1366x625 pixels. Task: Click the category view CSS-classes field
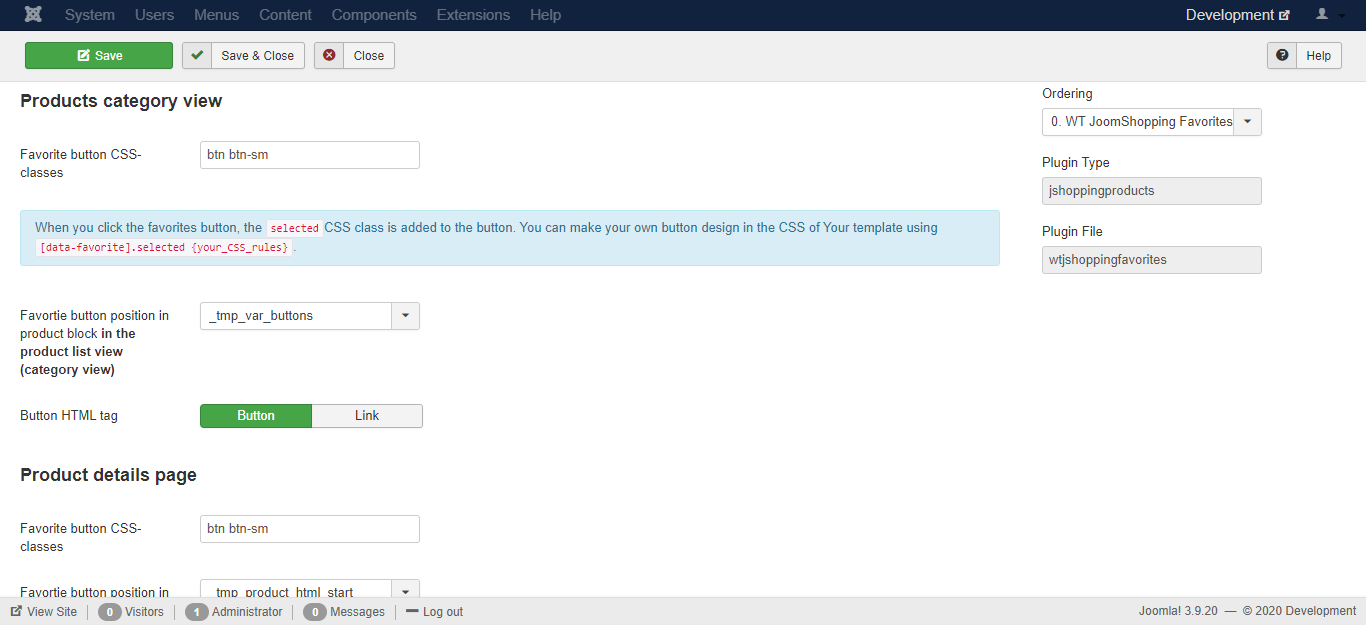(309, 155)
